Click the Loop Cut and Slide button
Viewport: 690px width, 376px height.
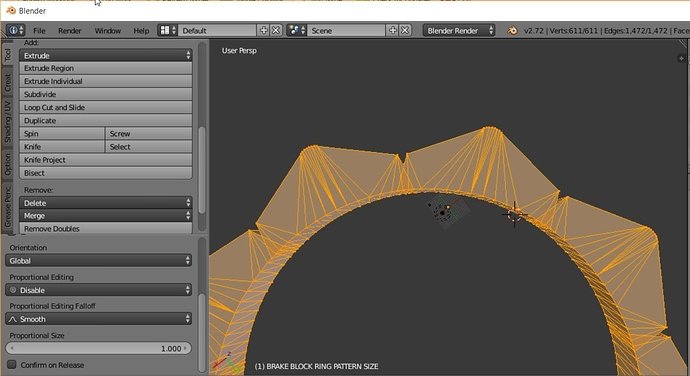point(106,107)
